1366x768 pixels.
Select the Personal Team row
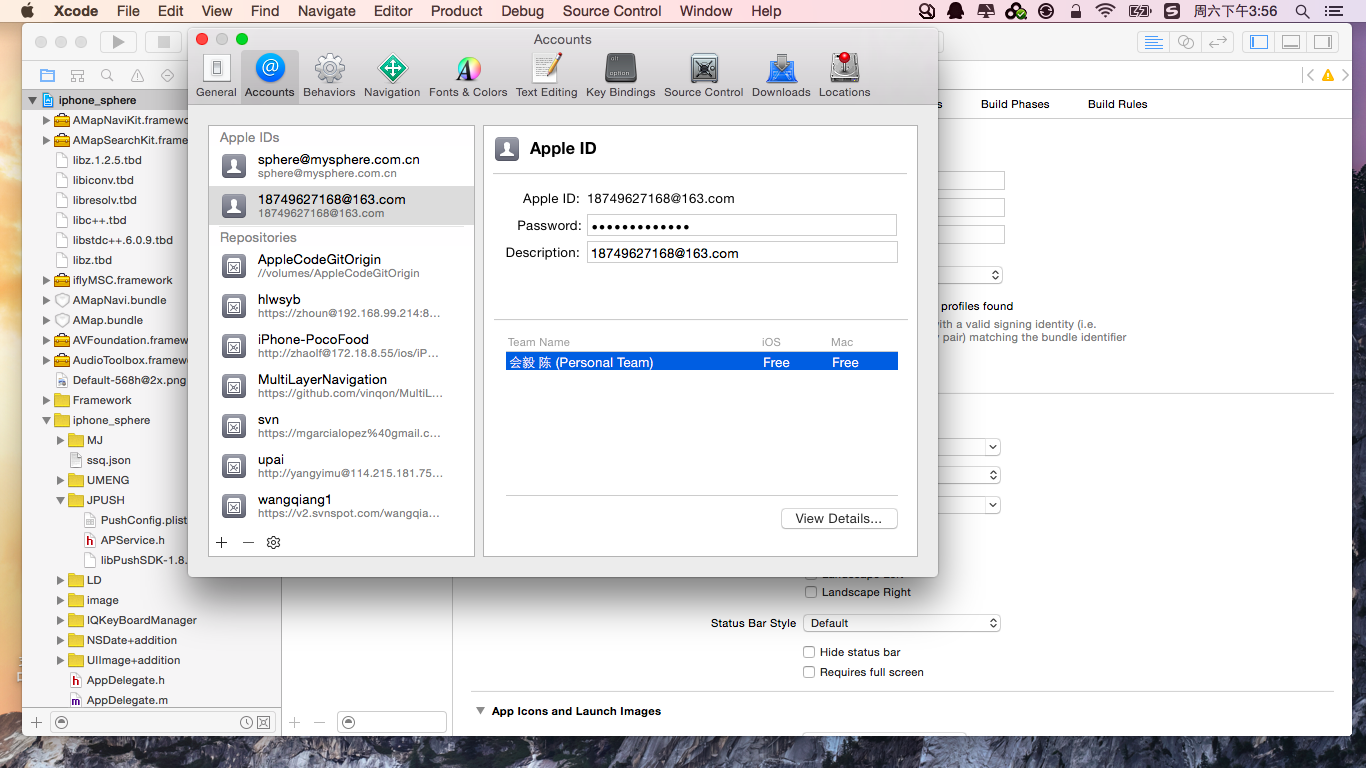point(701,362)
